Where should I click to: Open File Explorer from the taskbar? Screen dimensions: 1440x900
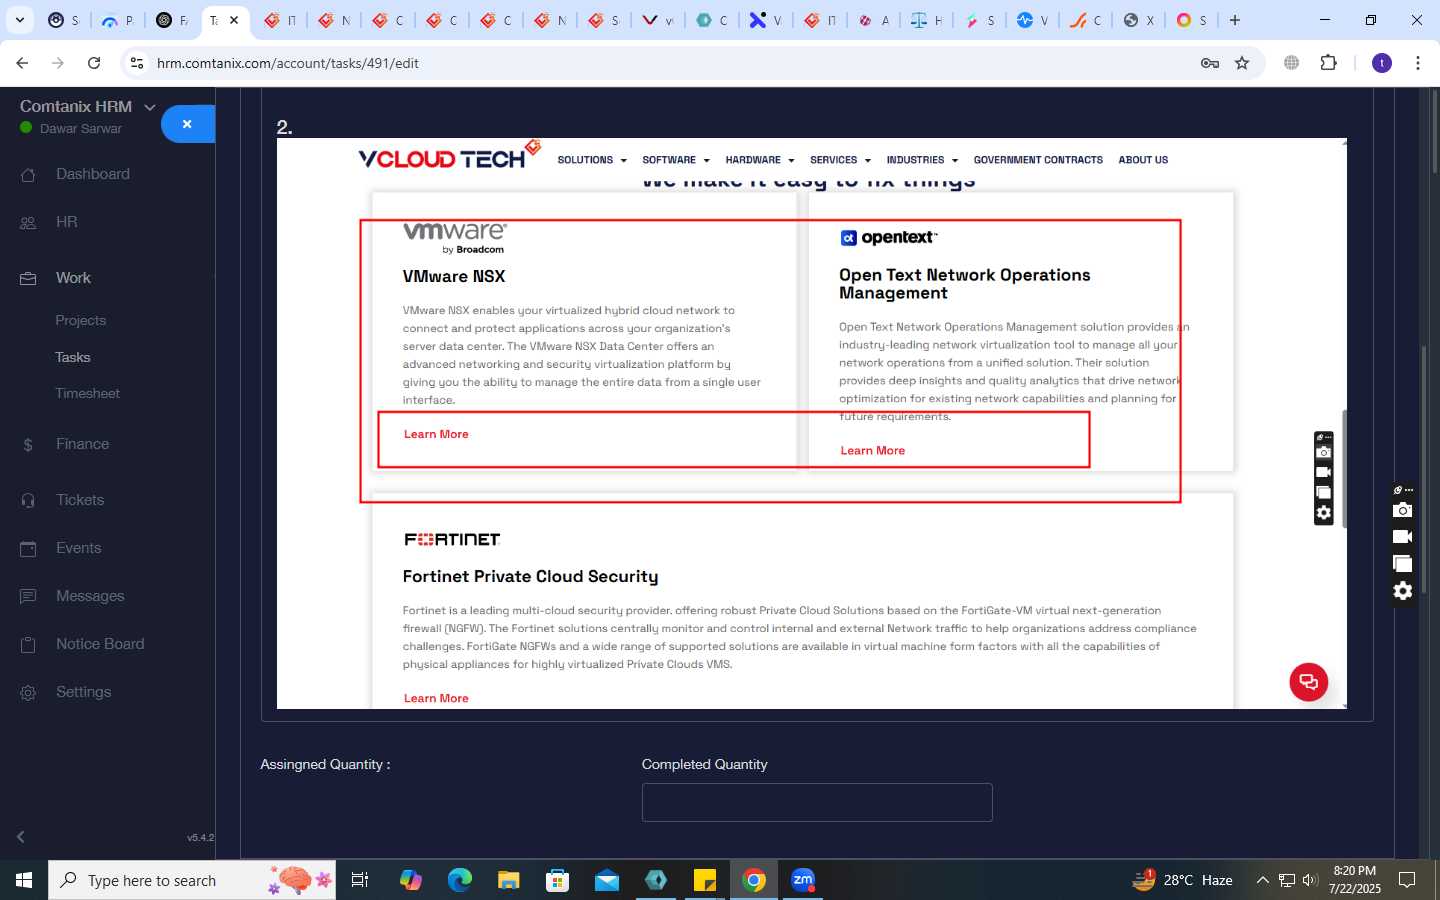coord(509,880)
